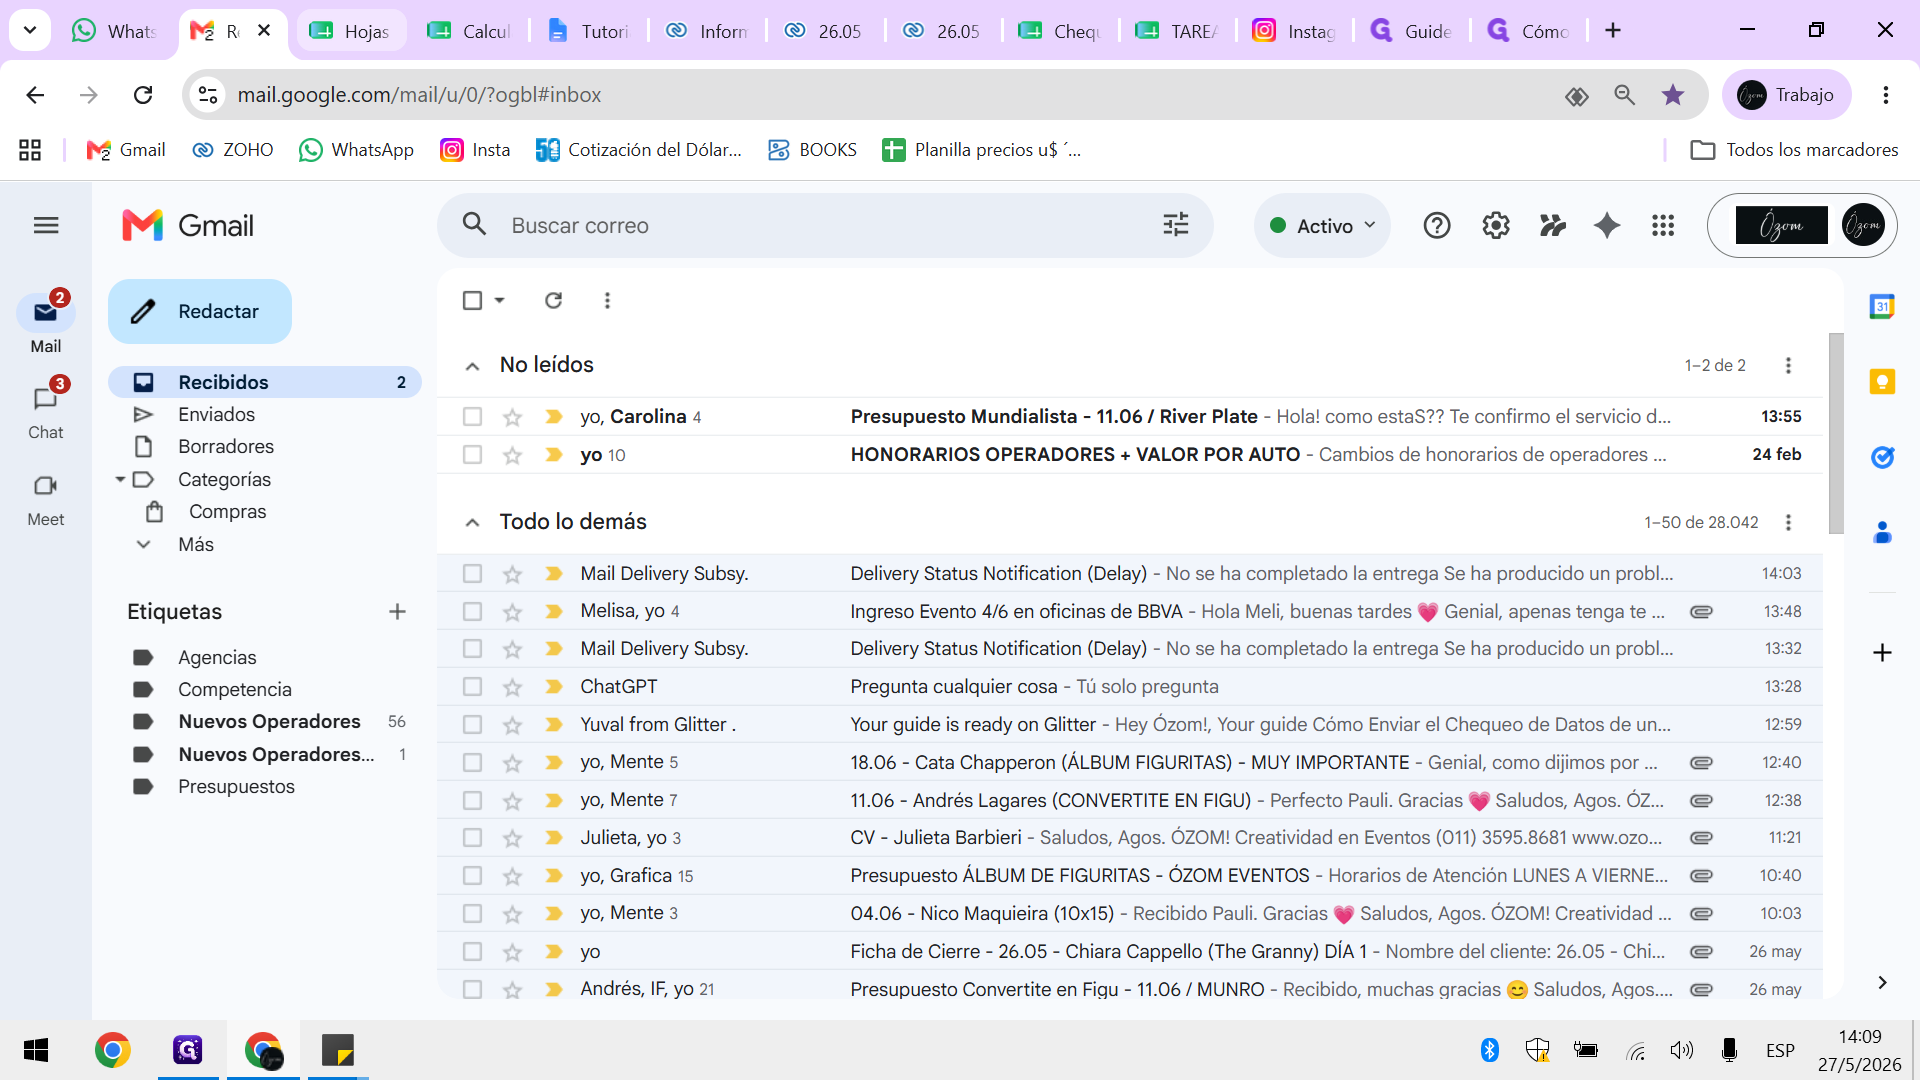Open Google Tasks side panel icon
This screenshot has width=1920, height=1080.
point(1882,457)
